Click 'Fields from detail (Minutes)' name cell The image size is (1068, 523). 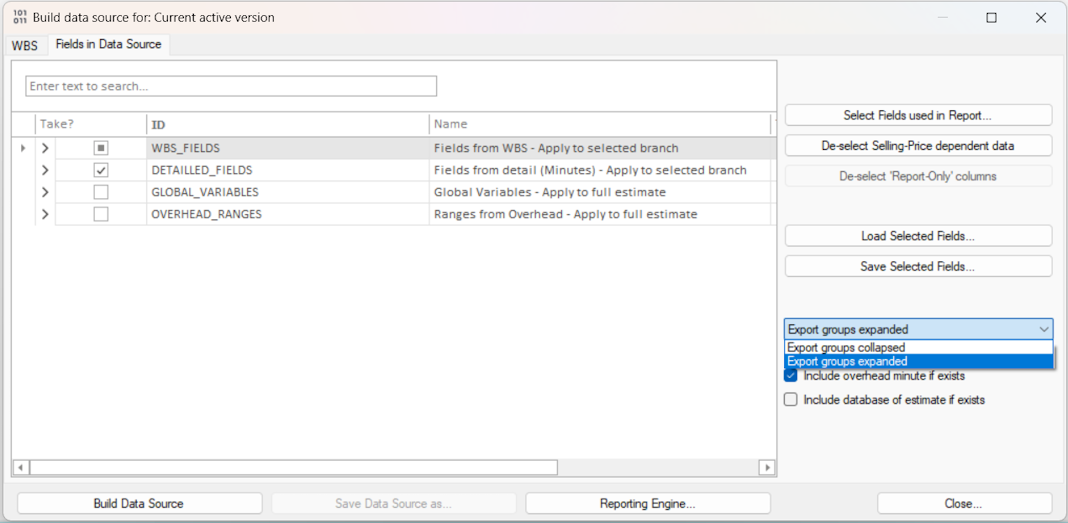(x=599, y=170)
